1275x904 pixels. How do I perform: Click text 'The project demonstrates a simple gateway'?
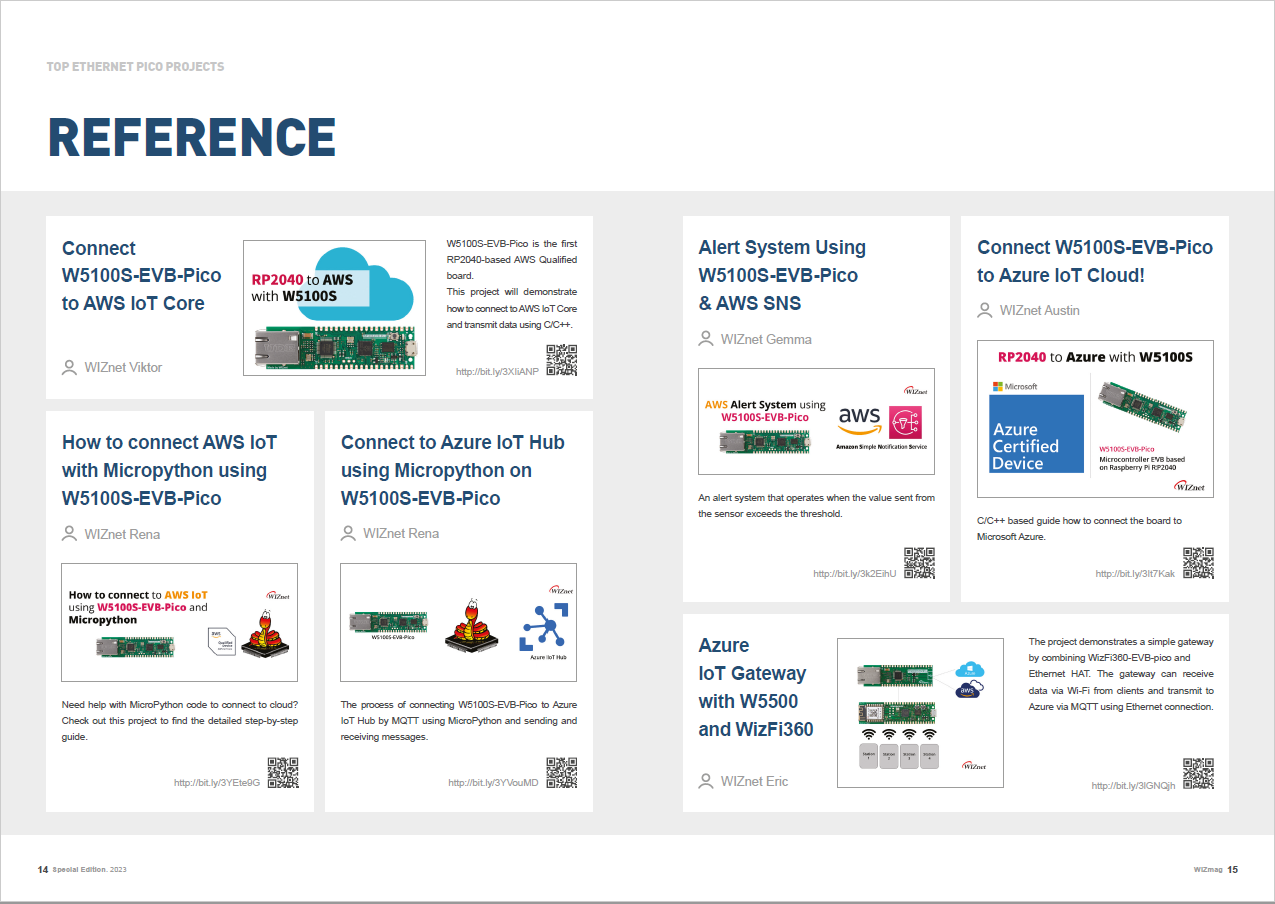(1121, 642)
